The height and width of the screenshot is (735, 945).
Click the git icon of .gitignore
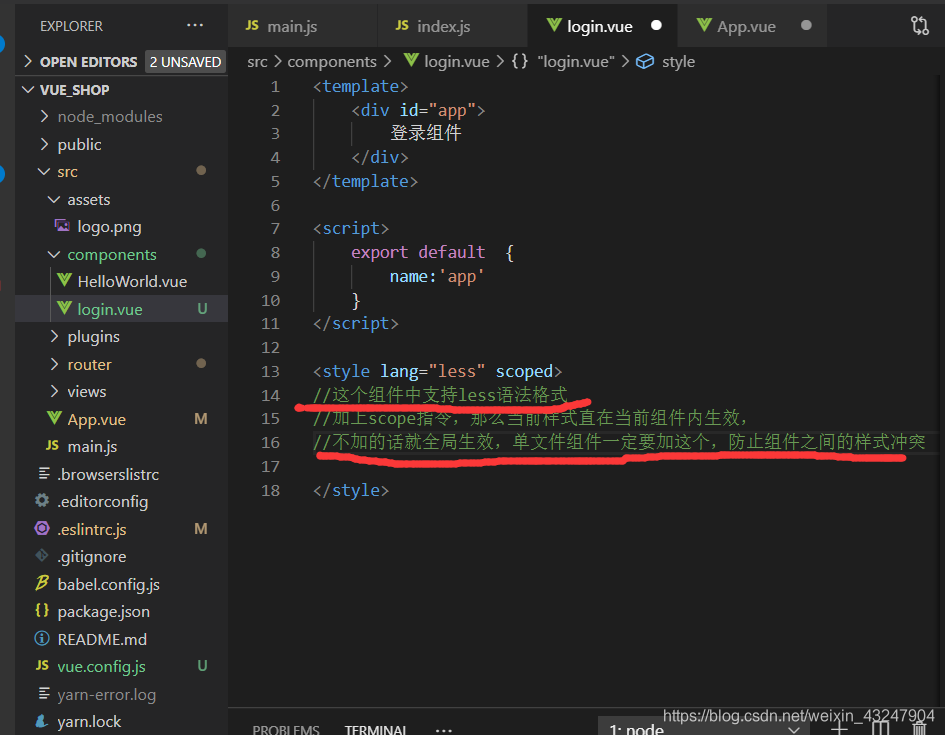(42, 555)
